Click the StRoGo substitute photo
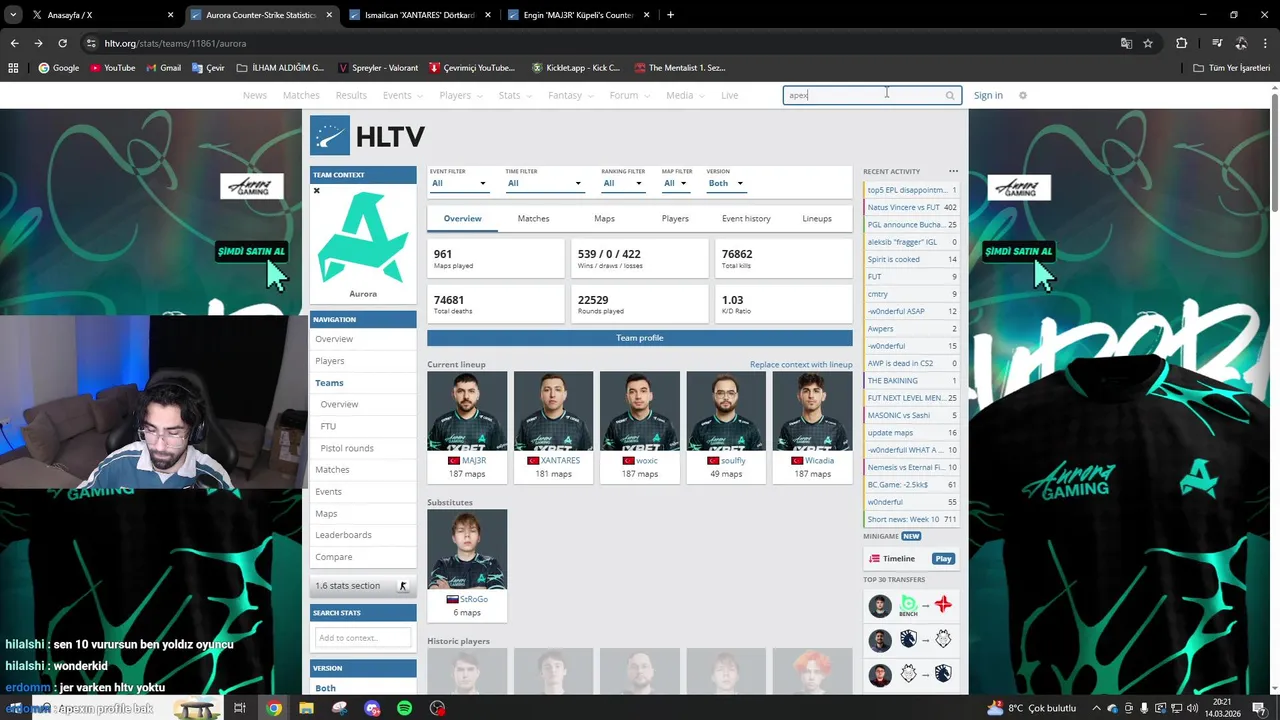The image size is (1280, 720). pyautogui.click(x=467, y=549)
